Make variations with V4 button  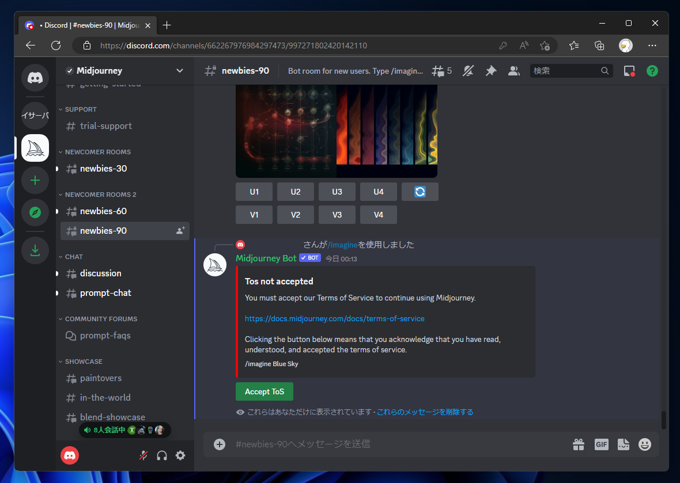click(379, 215)
